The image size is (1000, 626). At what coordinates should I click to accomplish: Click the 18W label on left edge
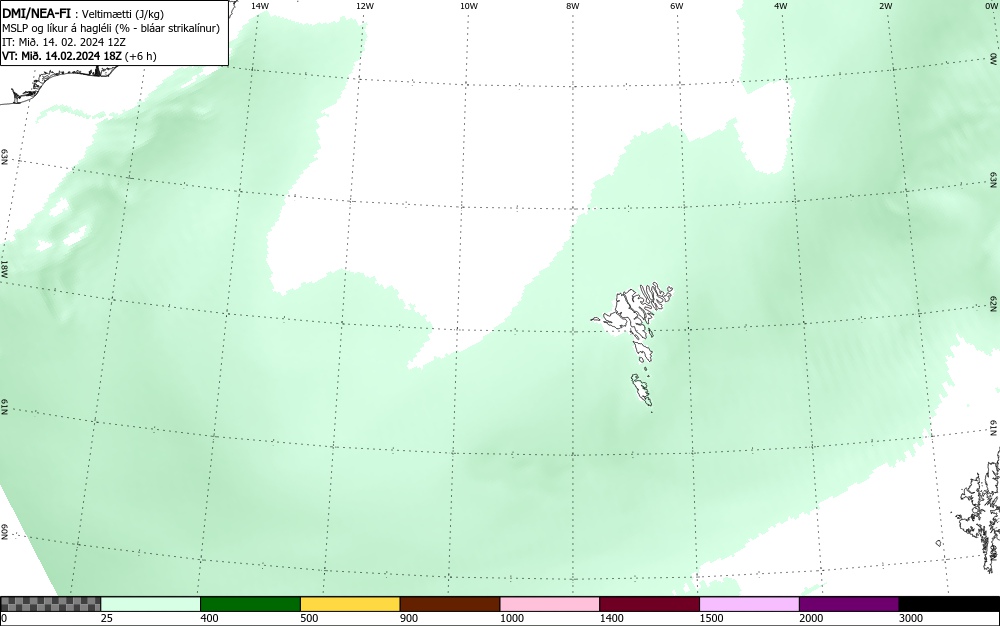[4, 268]
